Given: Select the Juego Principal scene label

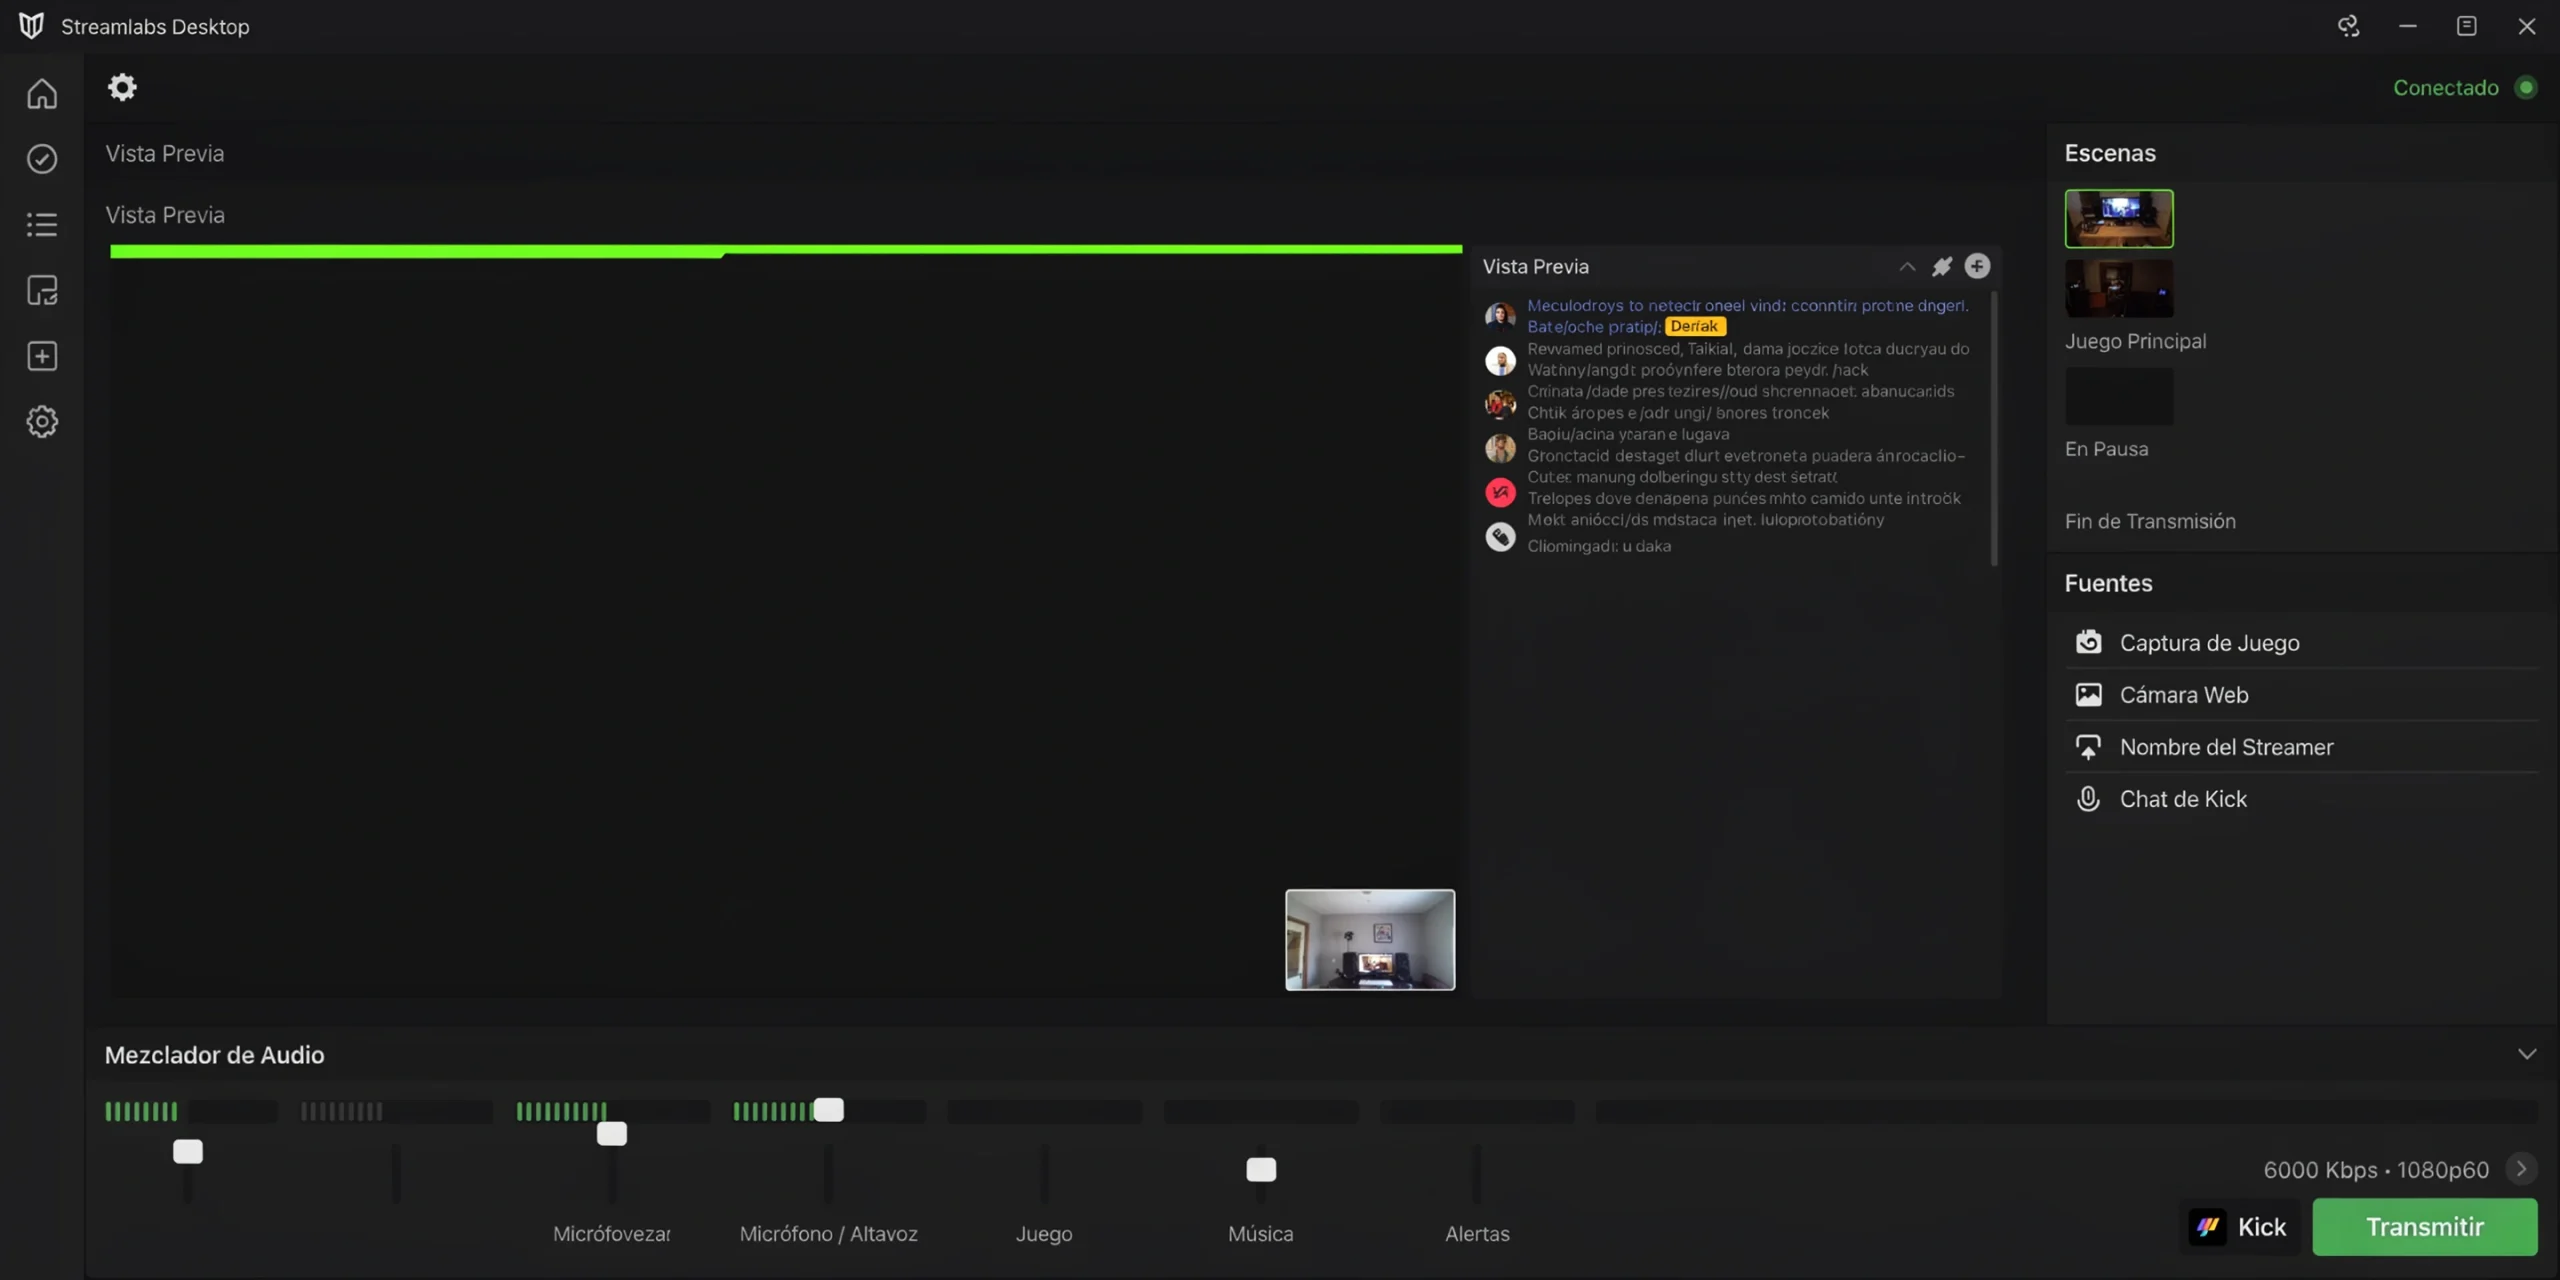Looking at the screenshot, I should [x=2135, y=341].
